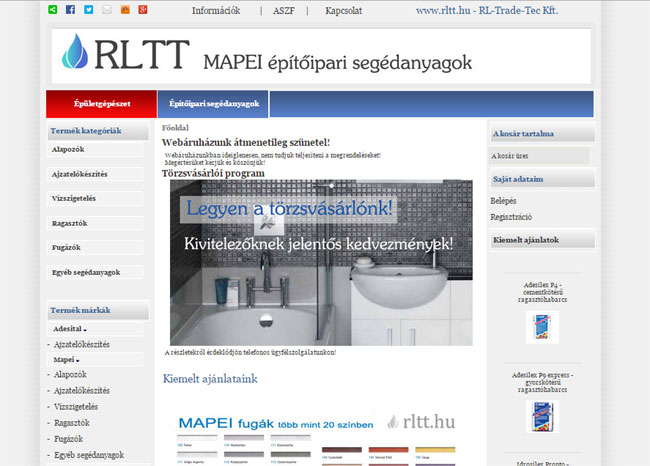Click the Termék márkák panel header
The width and height of the screenshot is (650, 466).
pyautogui.click(x=98, y=310)
